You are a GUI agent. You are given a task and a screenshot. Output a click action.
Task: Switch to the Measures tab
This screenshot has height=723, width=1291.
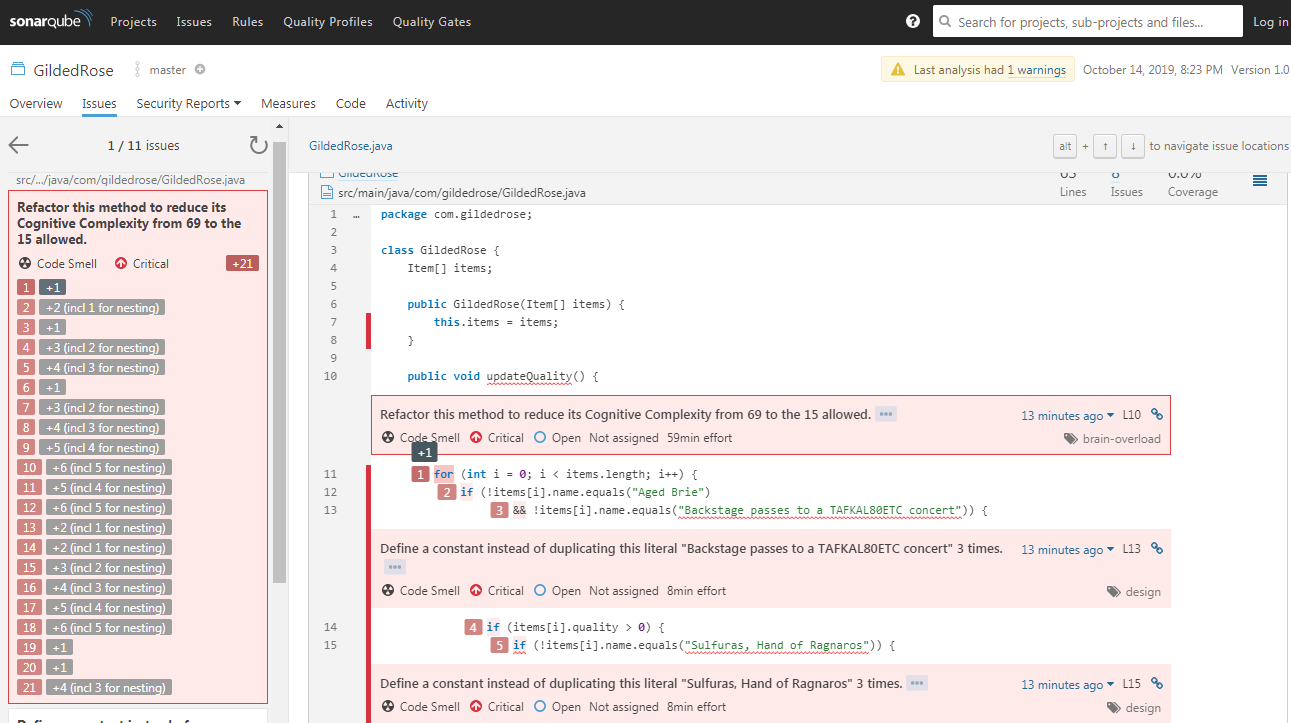point(288,103)
